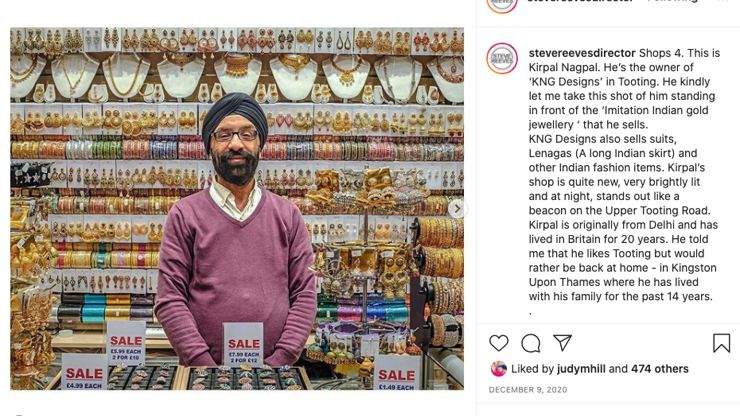Open comments via speech bubble icon
This screenshot has height=416, width=740.
pos(530,343)
